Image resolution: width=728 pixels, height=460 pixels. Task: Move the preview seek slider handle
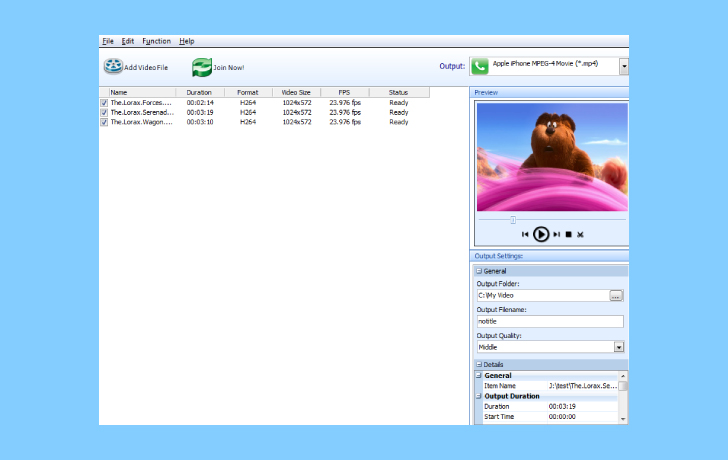513,220
